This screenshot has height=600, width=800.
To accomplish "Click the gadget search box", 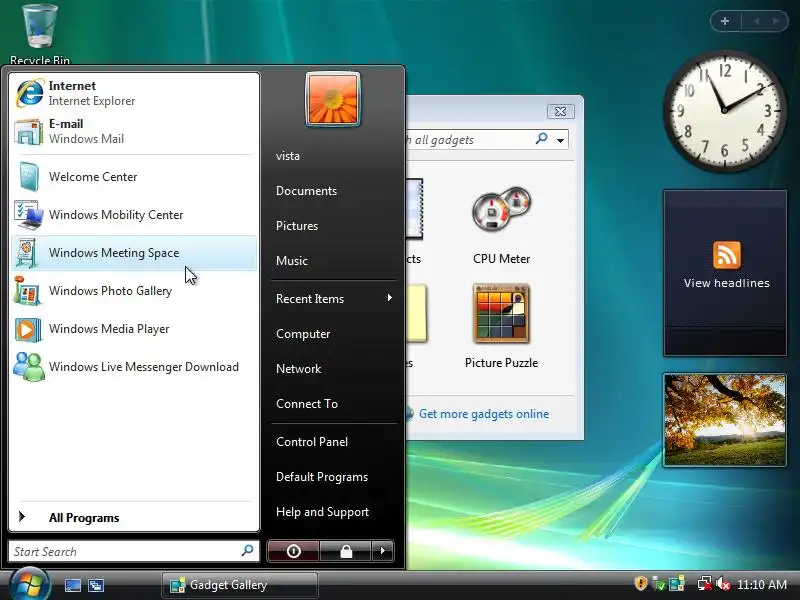I will click(x=469, y=140).
